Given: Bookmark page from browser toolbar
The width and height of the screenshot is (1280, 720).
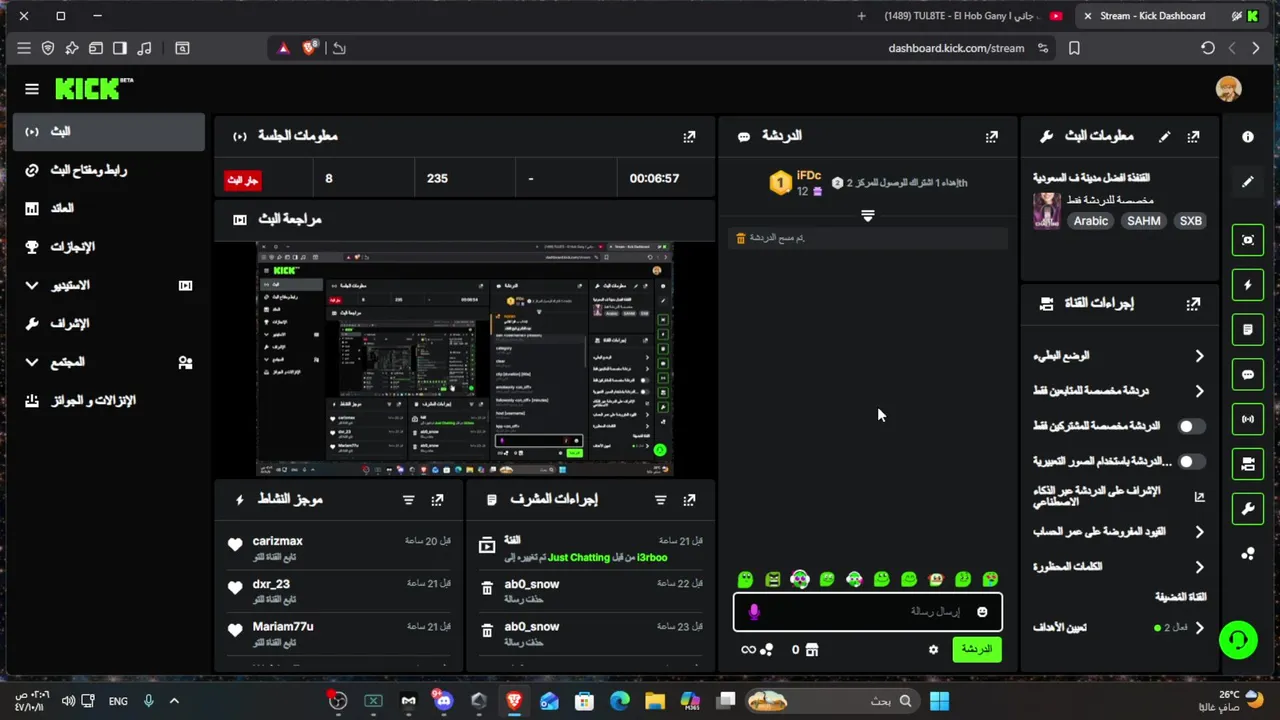Looking at the screenshot, I should tap(1074, 48).
